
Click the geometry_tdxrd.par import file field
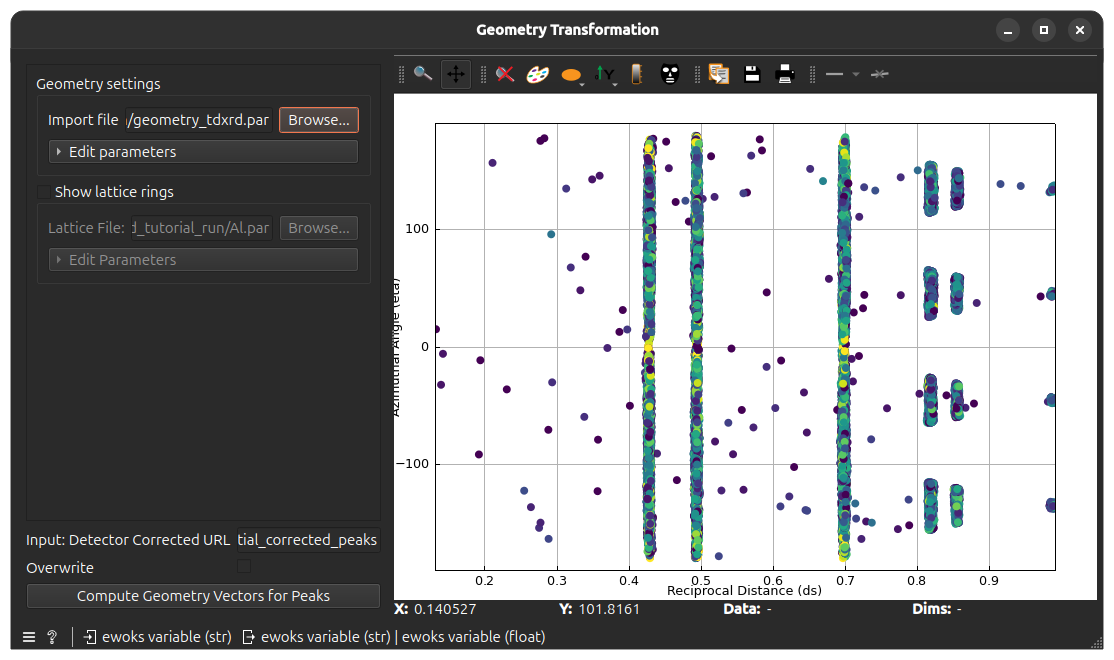(x=199, y=120)
